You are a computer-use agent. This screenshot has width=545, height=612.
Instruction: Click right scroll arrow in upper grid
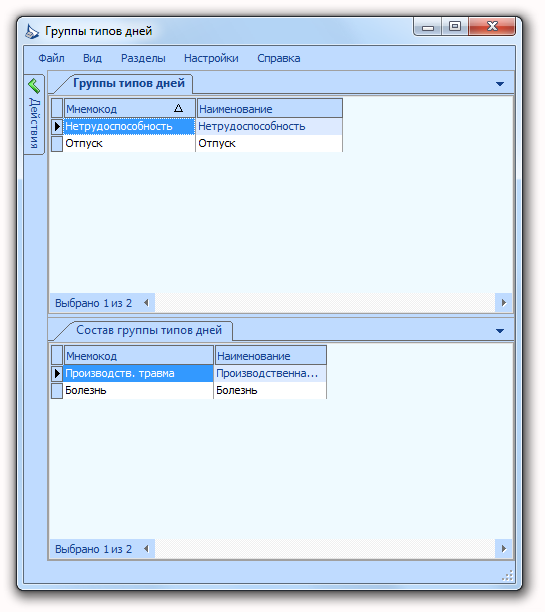(504, 302)
